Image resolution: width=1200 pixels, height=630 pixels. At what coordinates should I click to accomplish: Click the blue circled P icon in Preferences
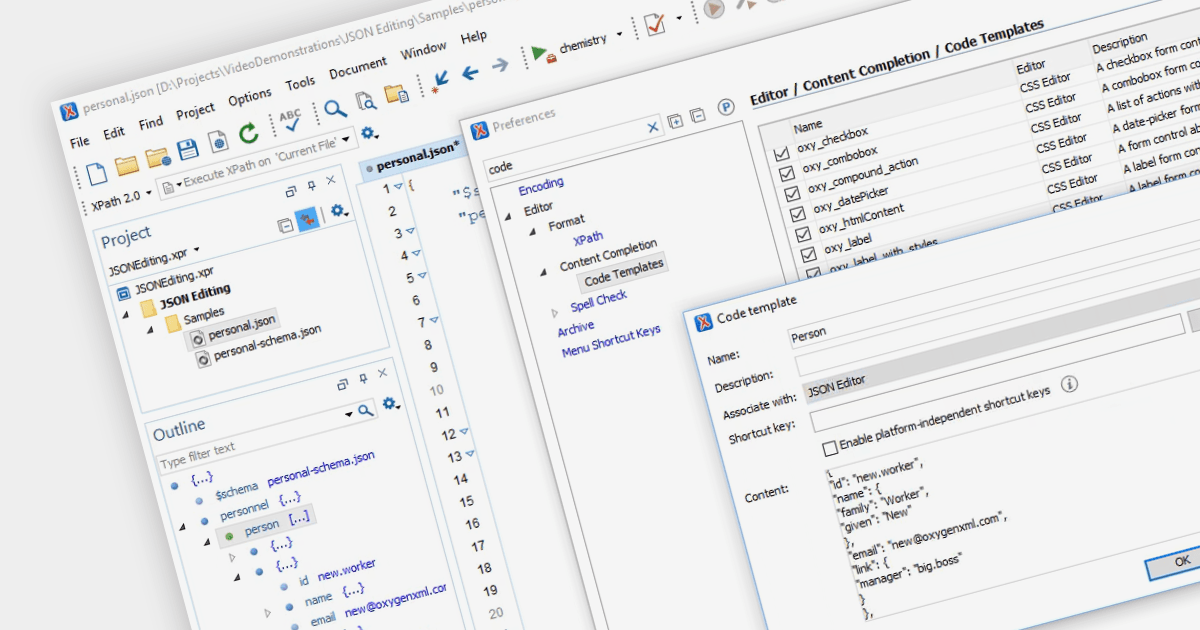[x=726, y=106]
